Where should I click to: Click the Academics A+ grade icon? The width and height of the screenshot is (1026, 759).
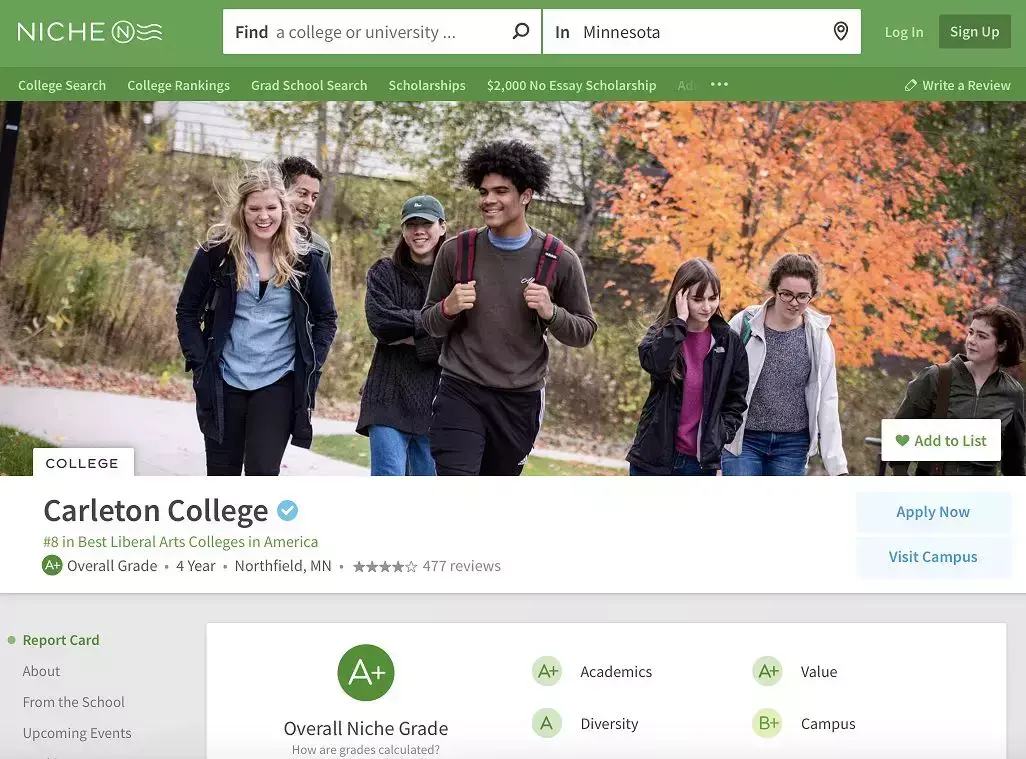pos(547,671)
